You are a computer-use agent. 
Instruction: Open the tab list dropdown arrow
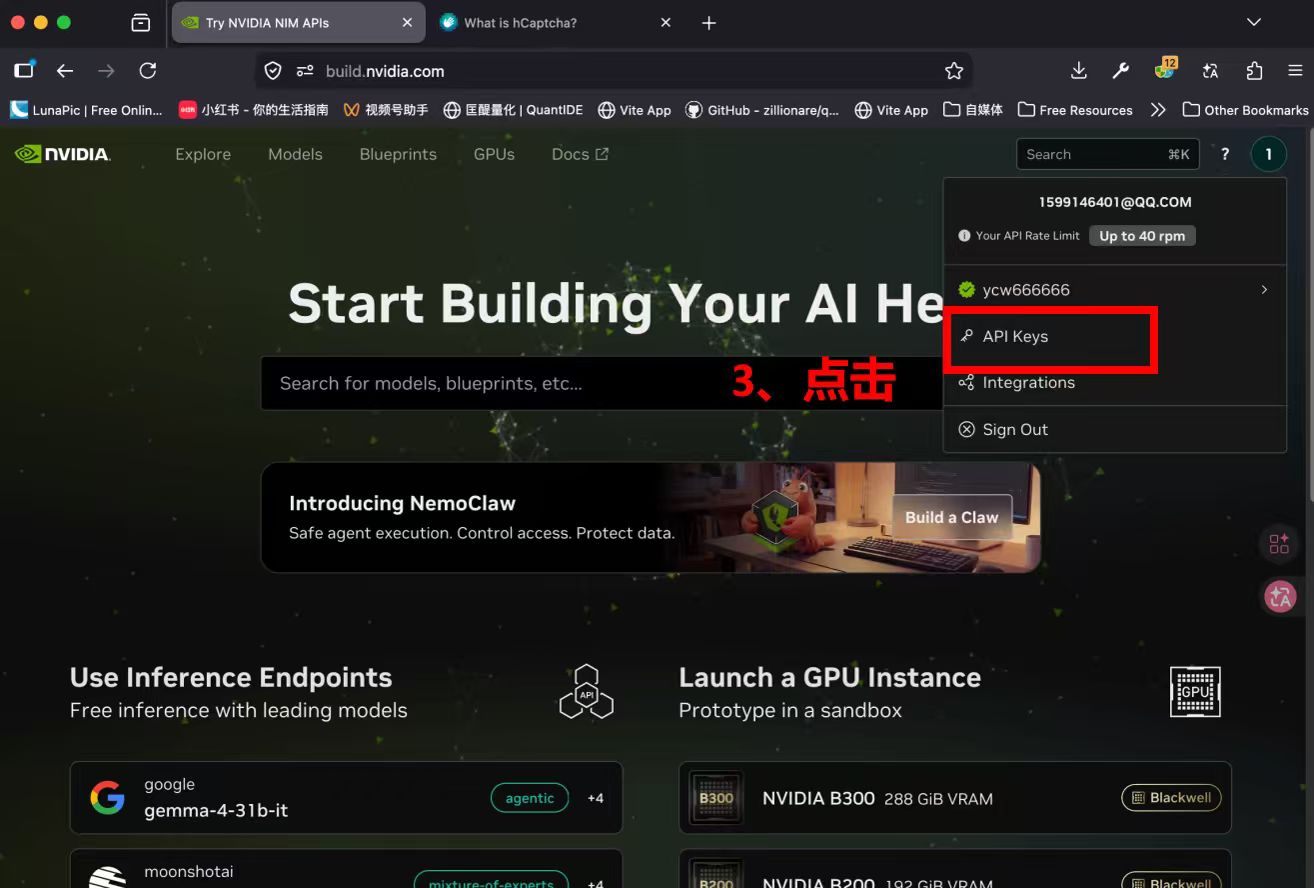pyautogui.click(x=1254, y=22)
